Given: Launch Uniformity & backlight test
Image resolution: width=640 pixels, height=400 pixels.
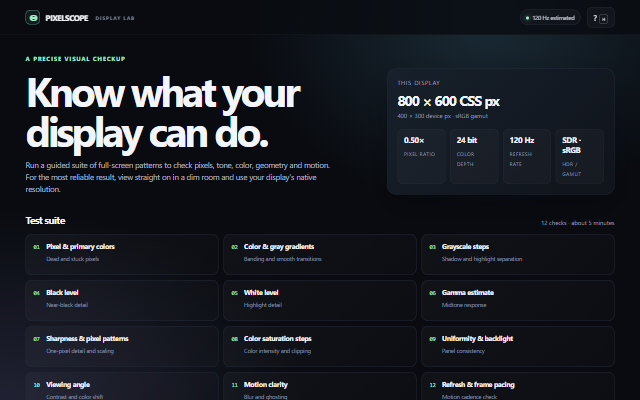Looking at the screenshot, I should tap(518, 347).
